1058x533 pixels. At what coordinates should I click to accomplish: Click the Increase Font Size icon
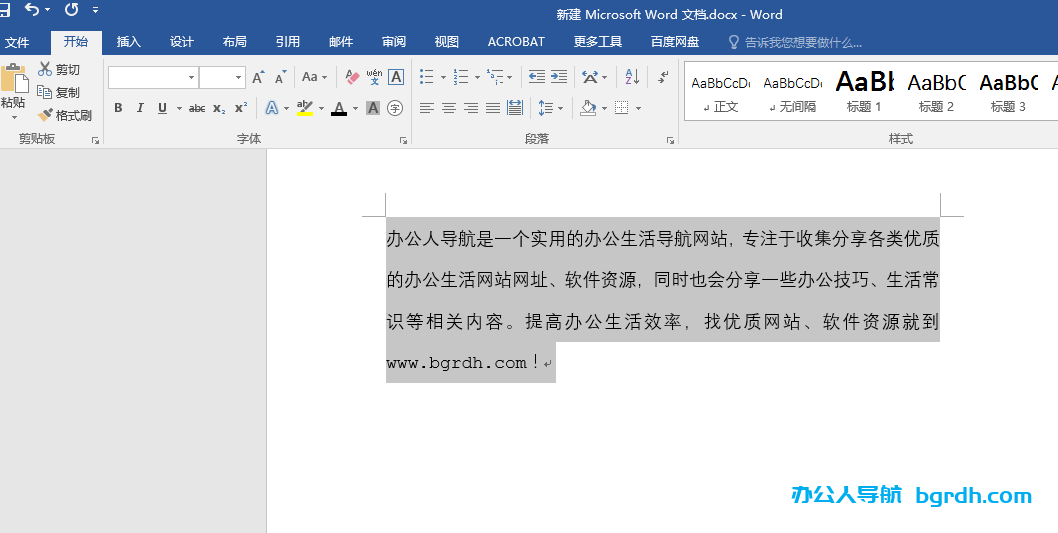coord(258,77)
